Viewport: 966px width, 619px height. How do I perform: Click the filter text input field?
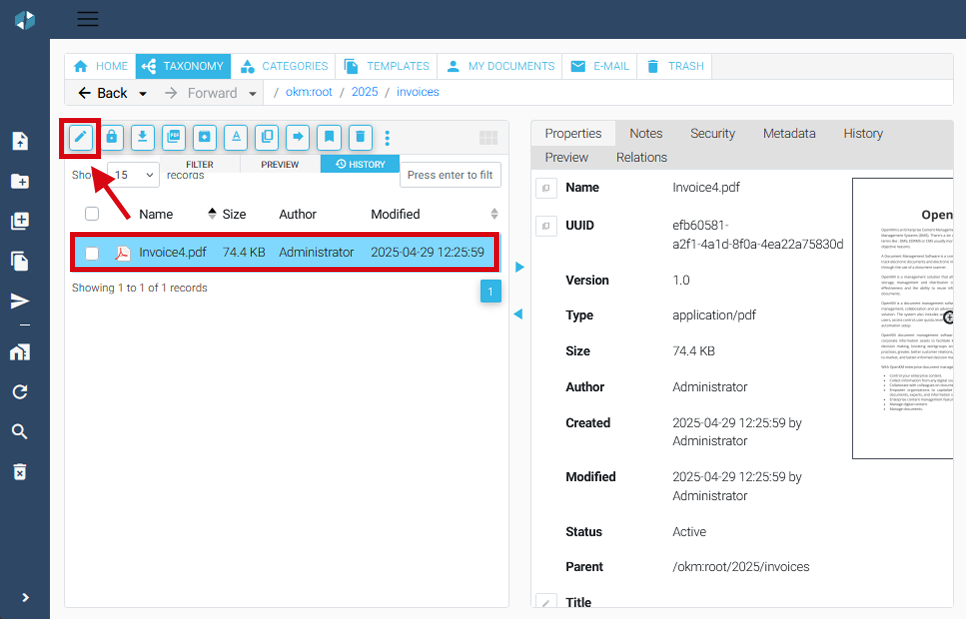(x=450, y=175)
